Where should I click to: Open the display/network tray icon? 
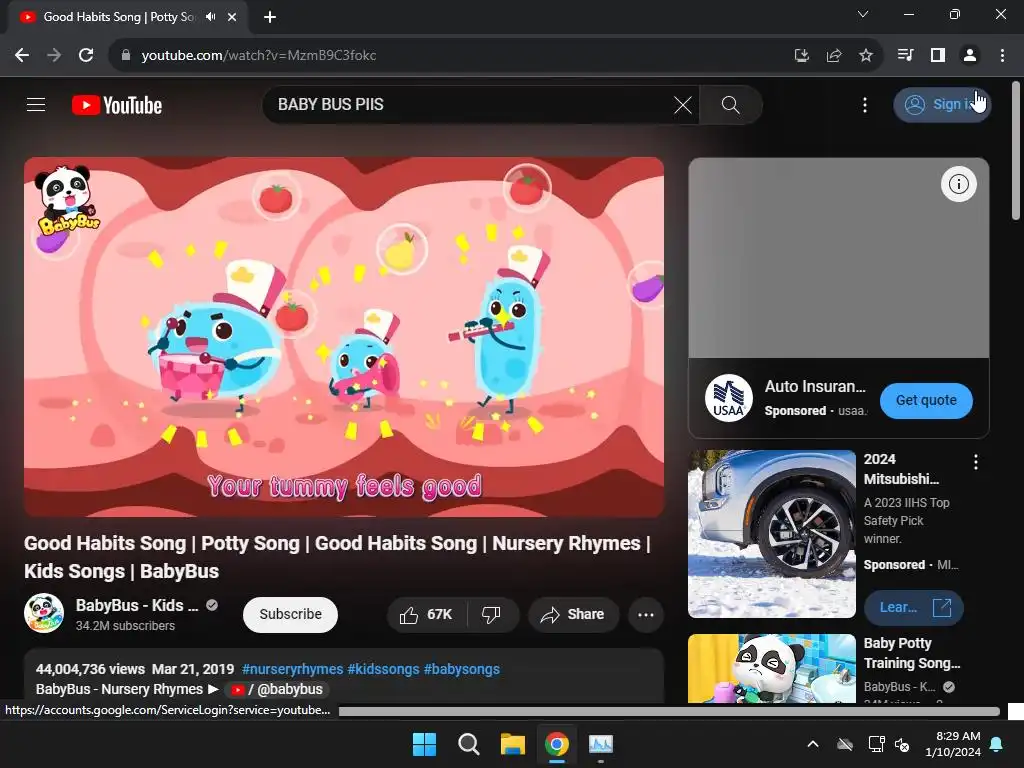pos(876,744)
